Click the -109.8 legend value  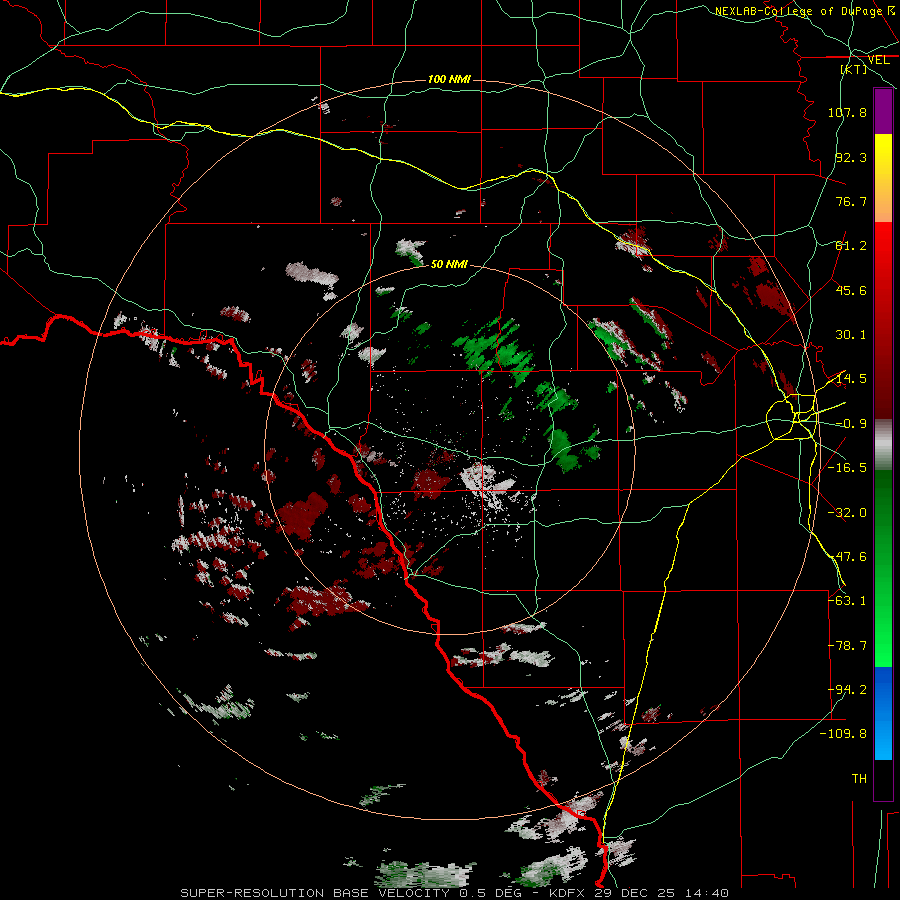(x=843, y=734)
